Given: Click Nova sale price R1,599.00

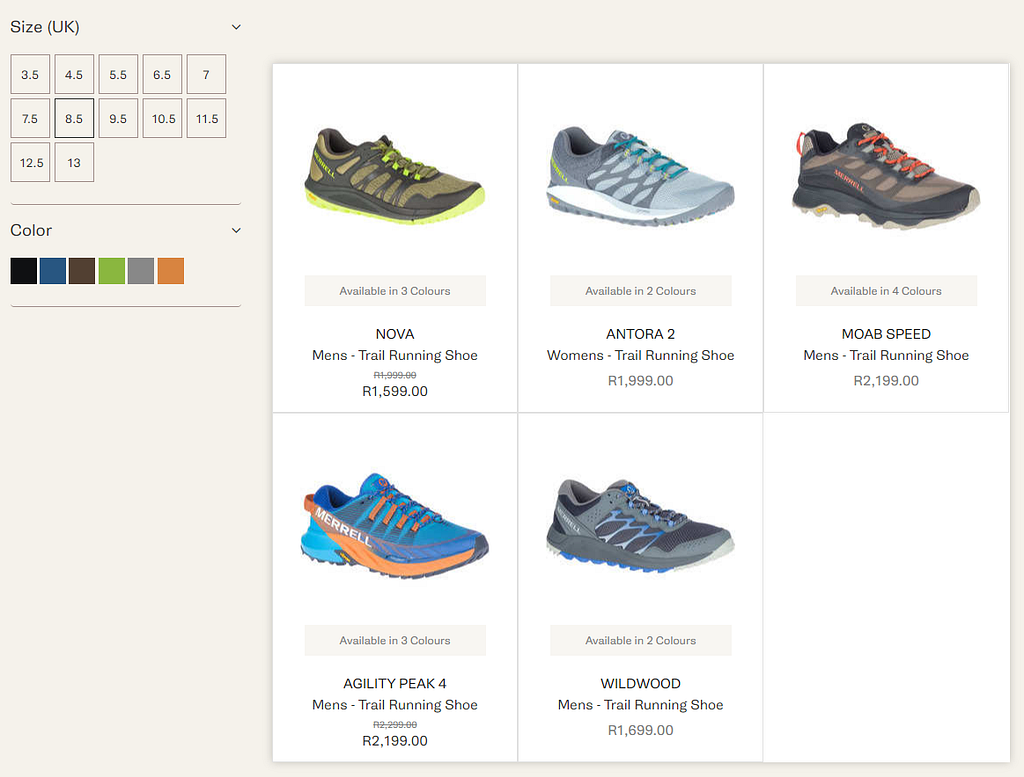Looking at the screenshot, I should (394, 391).
